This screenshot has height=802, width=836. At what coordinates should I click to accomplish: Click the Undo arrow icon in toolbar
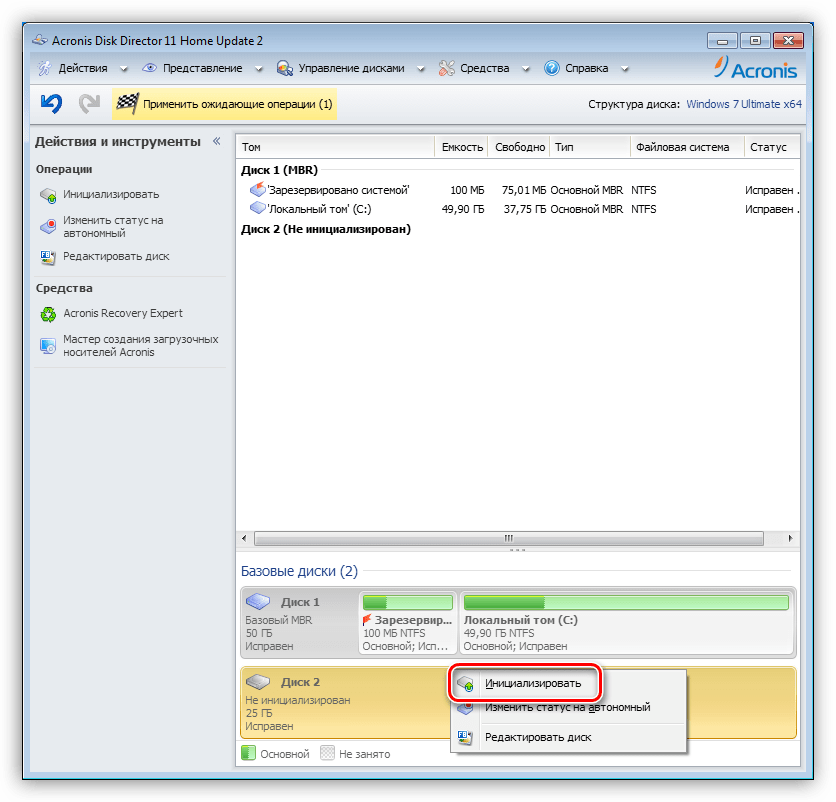click(51, 103)
